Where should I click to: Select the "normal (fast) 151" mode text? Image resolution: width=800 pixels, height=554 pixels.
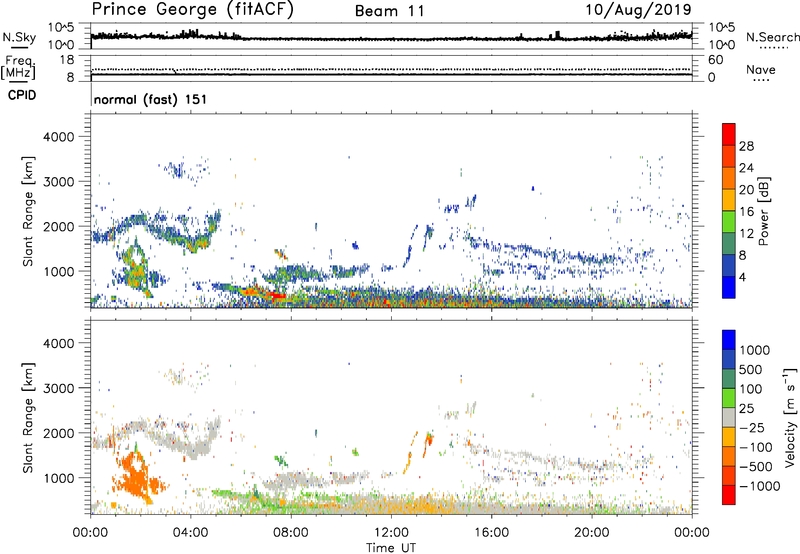click(x=151, y=99)
